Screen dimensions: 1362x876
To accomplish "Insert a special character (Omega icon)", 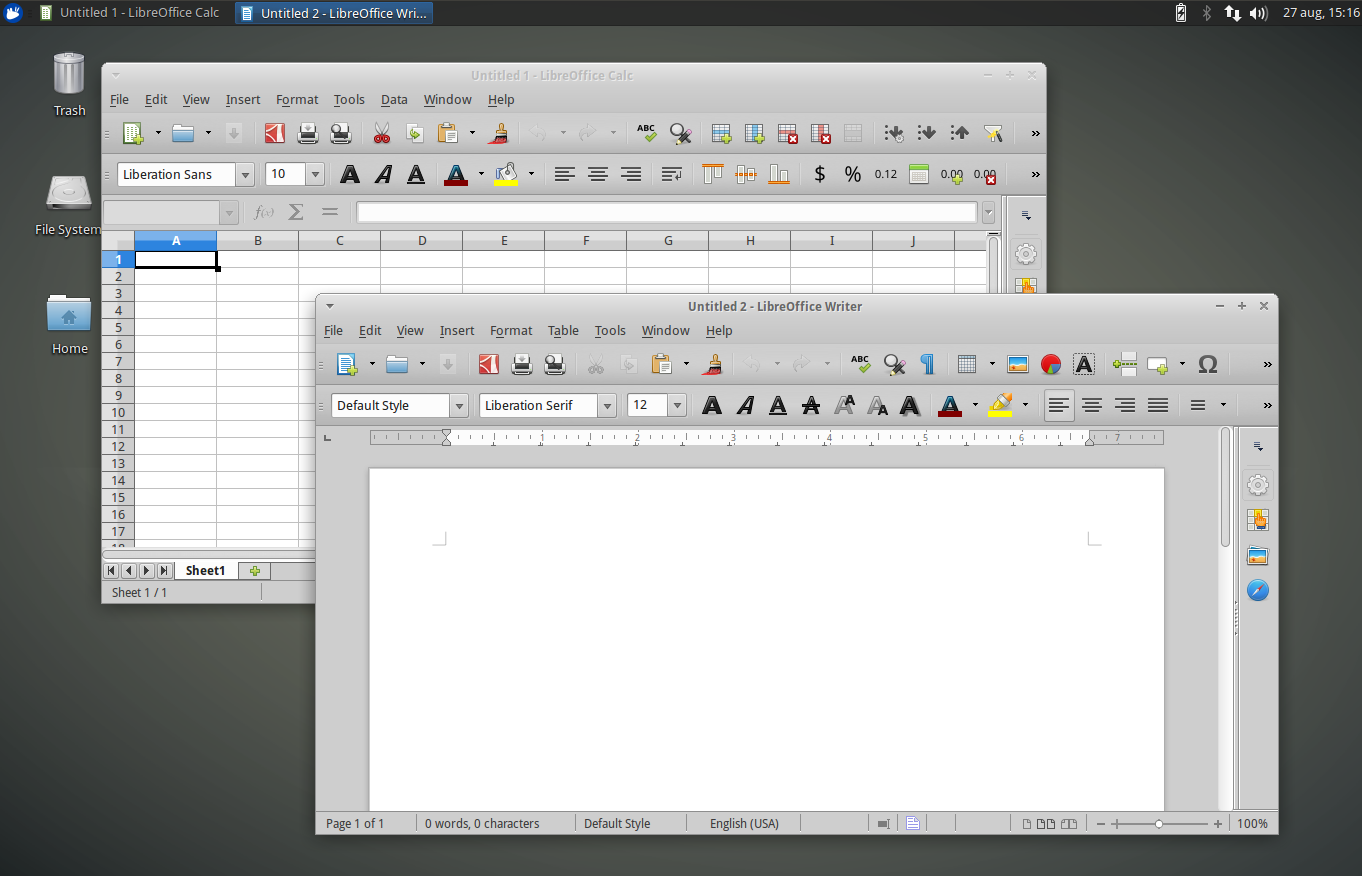I will point(1207,364).
